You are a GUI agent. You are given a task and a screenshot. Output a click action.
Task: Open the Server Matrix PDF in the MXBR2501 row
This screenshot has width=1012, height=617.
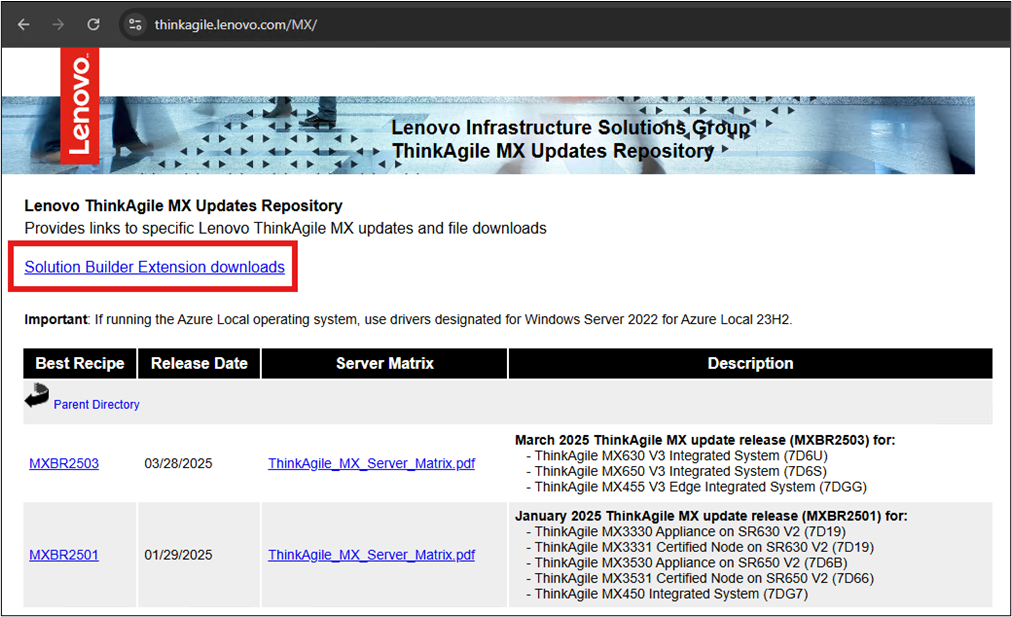(372, 555)
